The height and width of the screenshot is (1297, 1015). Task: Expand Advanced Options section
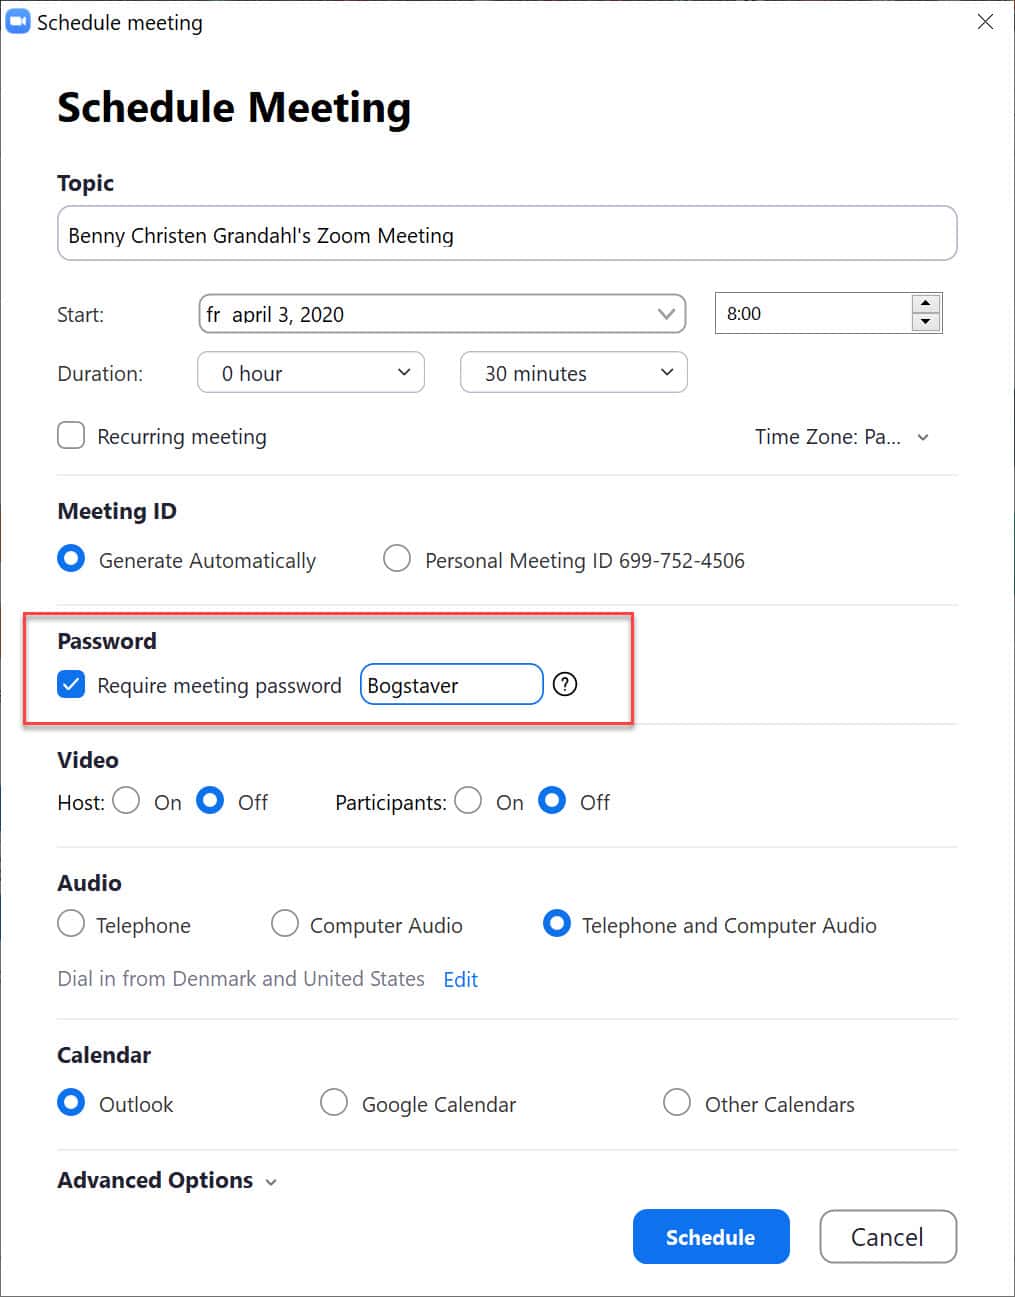(x=167, y=1181)
